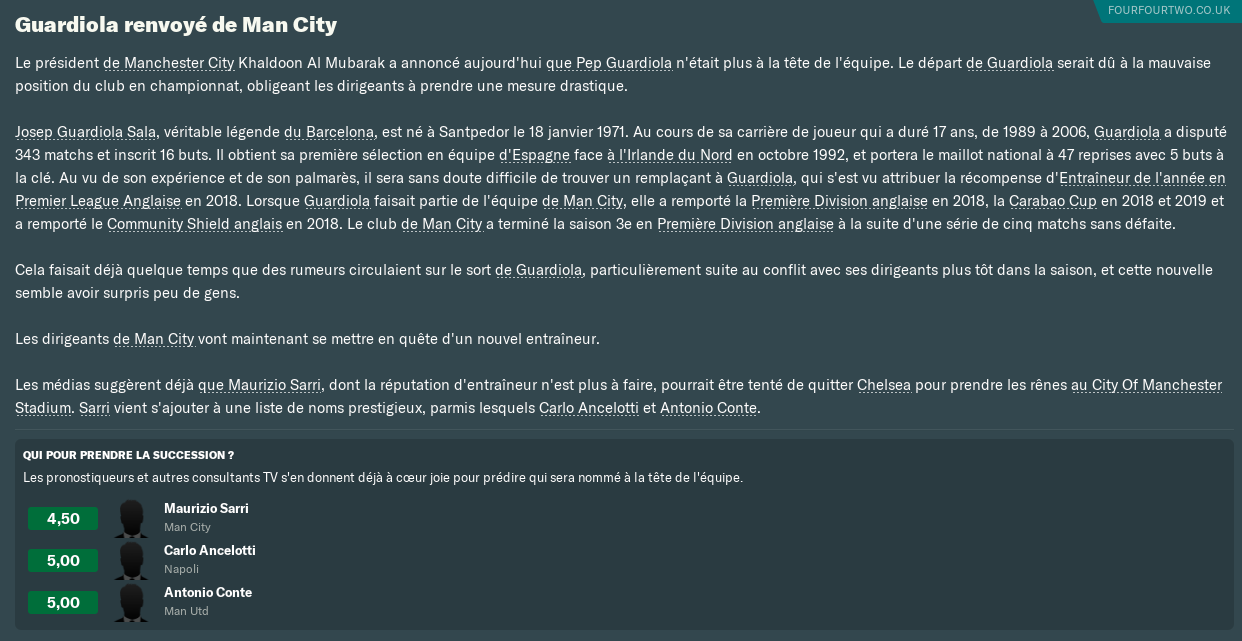Open the Khaldoon Al Mubarak-line 'de Manchester City' link
Image resolution: width=1242 pixels, height=641 pixels.
pos(168,63)
